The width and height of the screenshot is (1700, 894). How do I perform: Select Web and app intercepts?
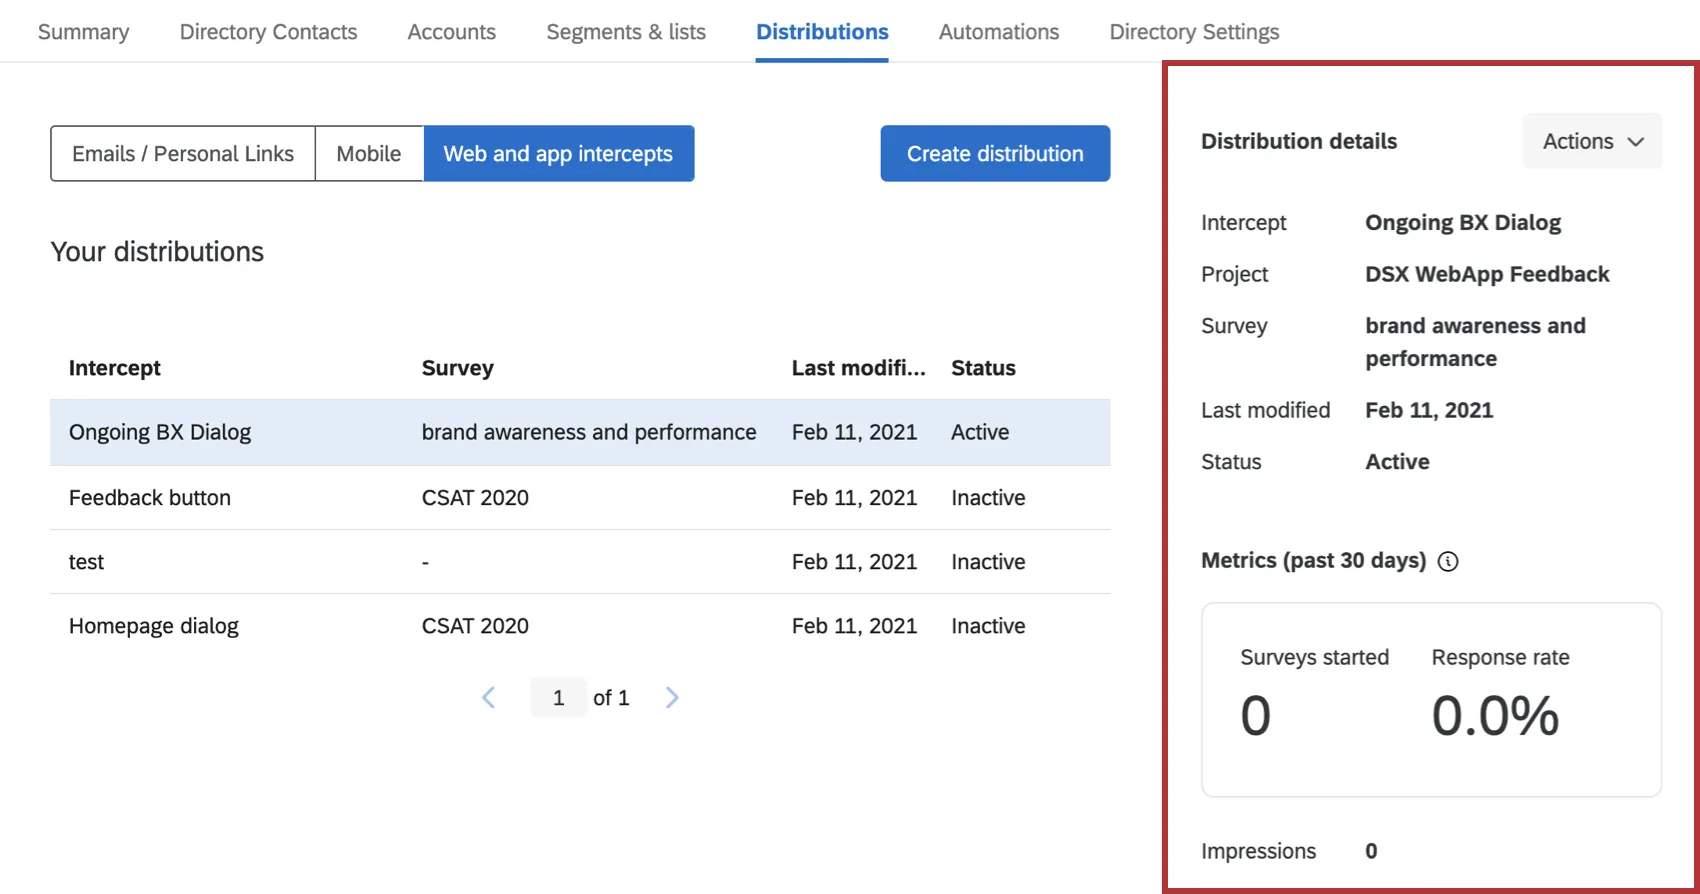coord(558,154)
